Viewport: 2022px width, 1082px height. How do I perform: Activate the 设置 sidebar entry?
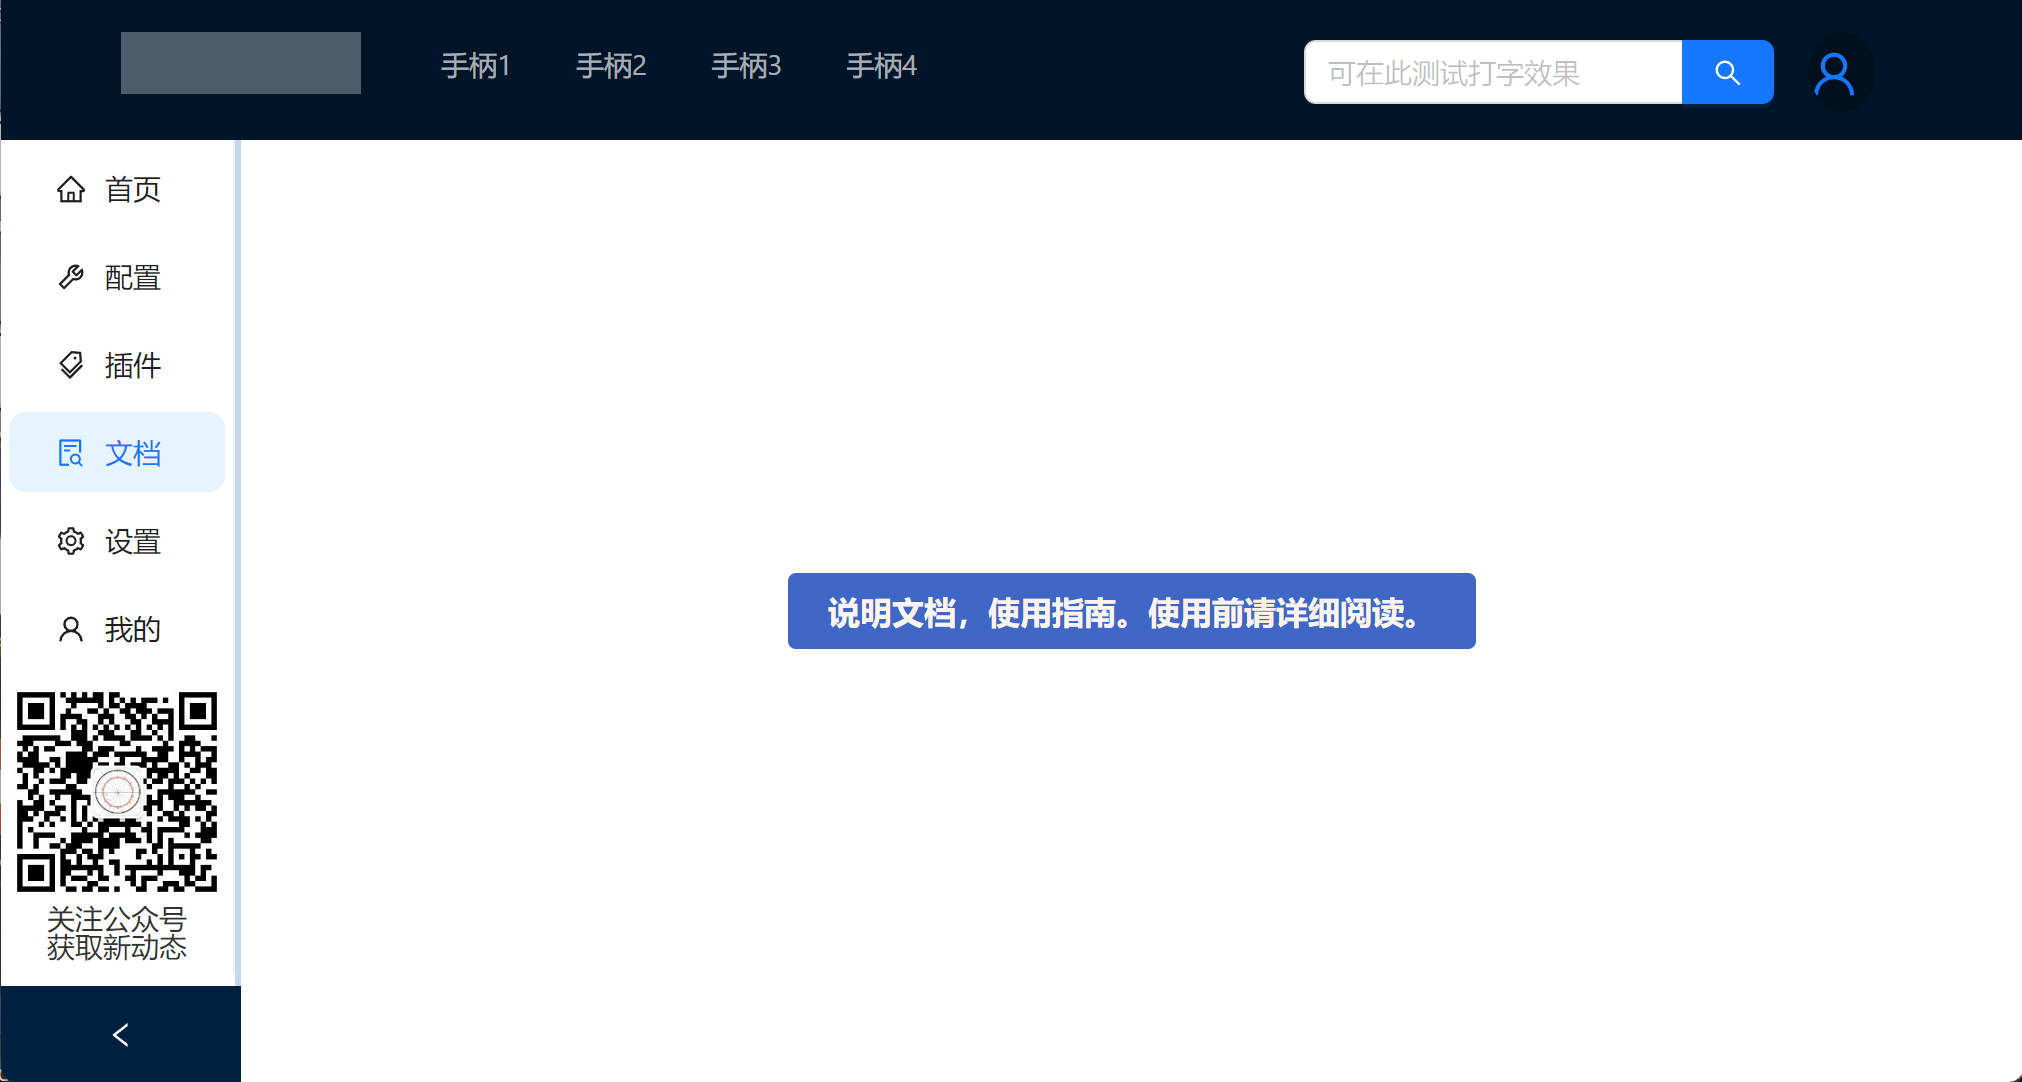(131, 541)
